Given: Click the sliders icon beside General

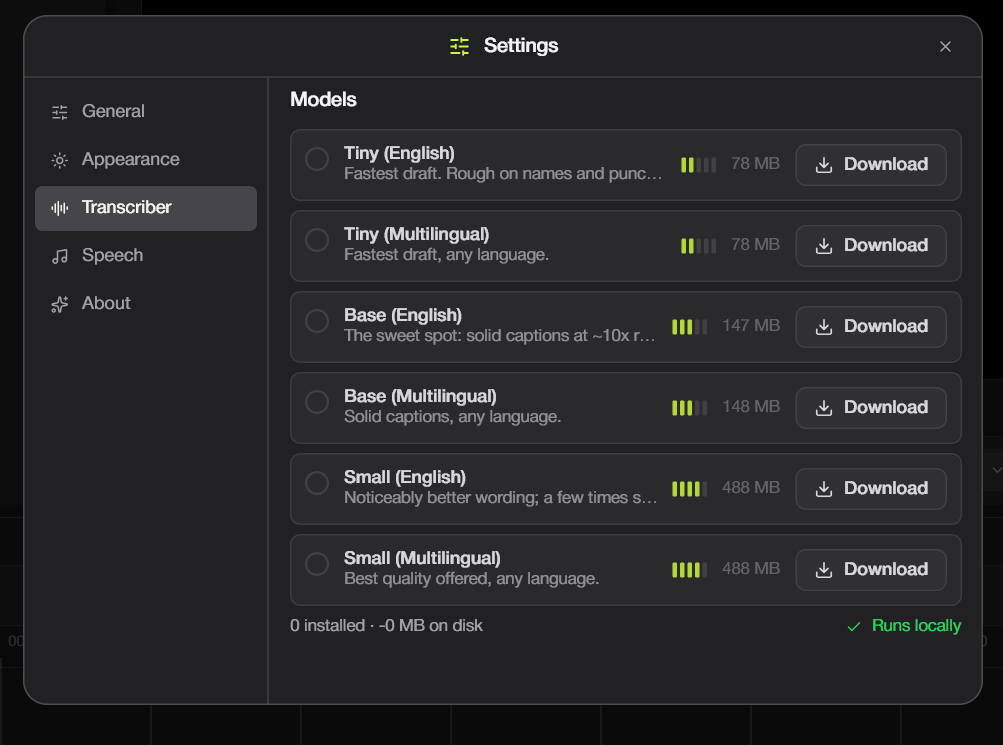Looking at the screenshot, I should (x=59, y=113).
